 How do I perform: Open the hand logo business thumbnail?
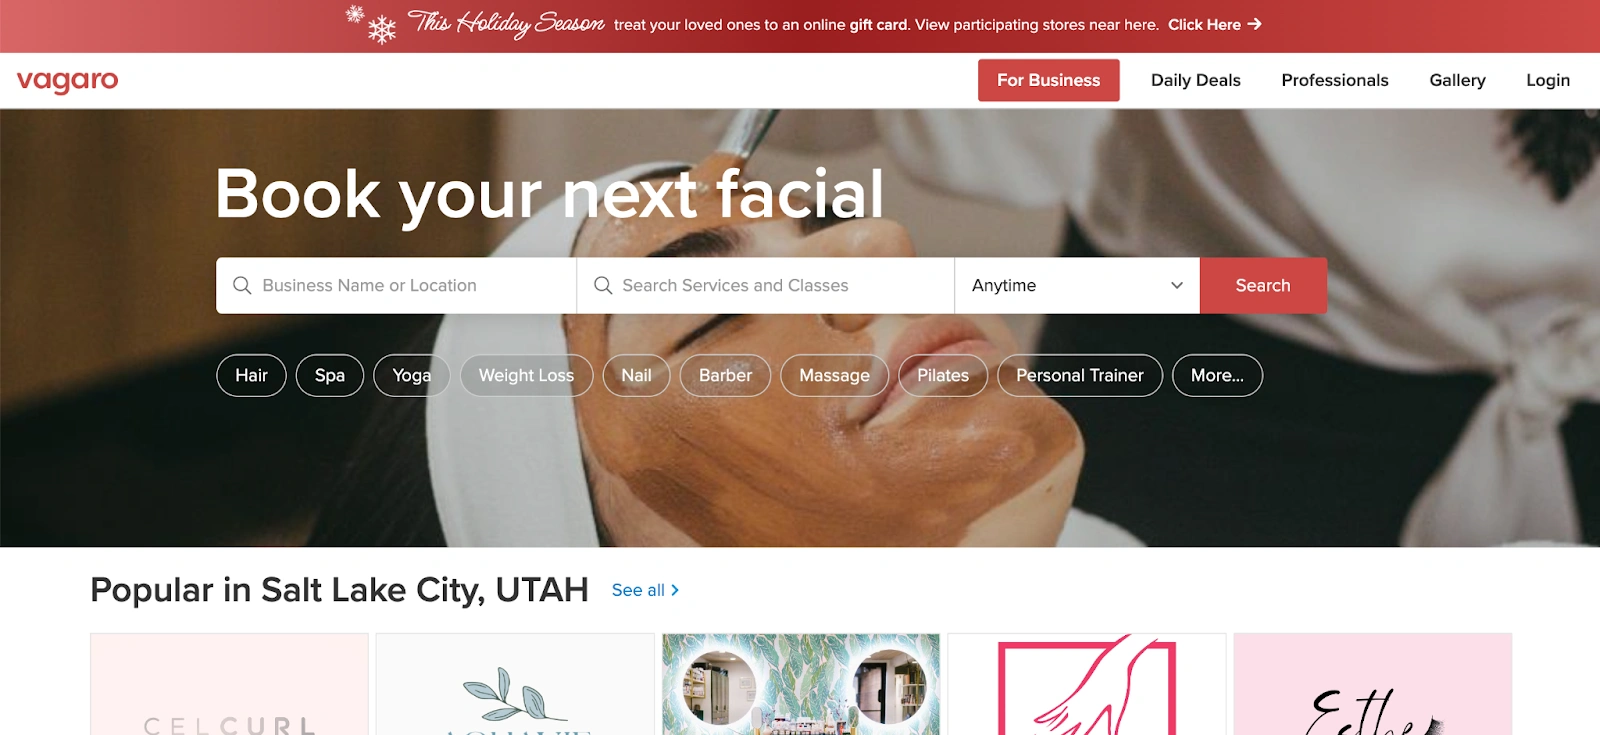[1087, 684]
